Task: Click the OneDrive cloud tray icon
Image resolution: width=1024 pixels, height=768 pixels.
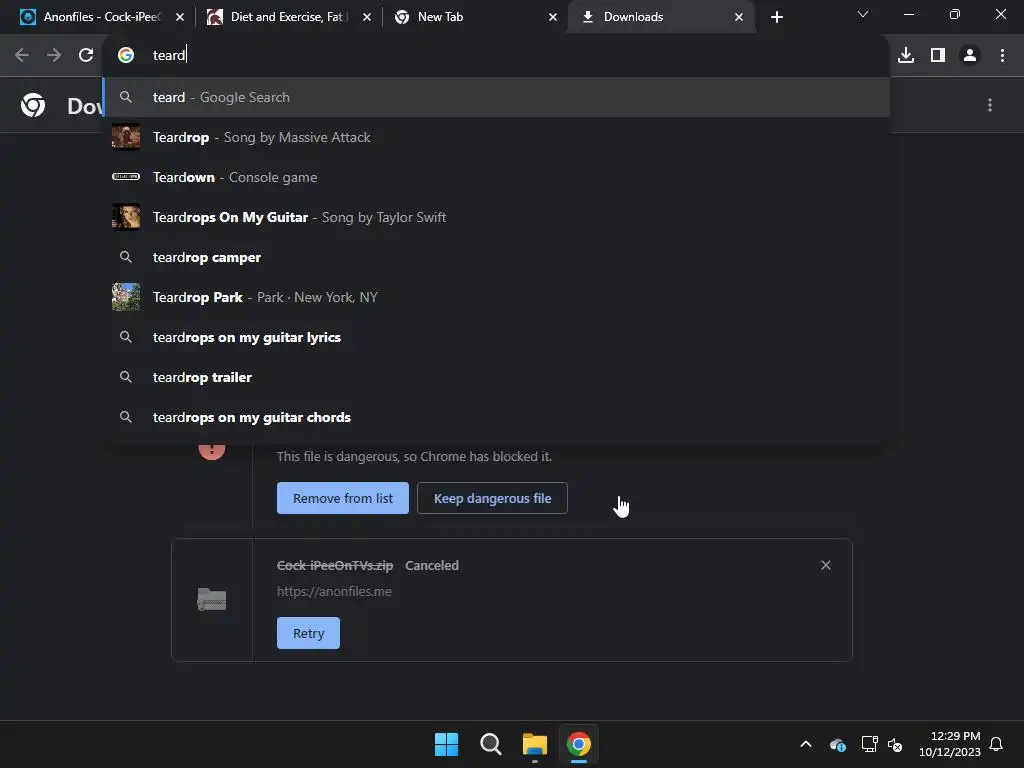Action: pos(837,744)
